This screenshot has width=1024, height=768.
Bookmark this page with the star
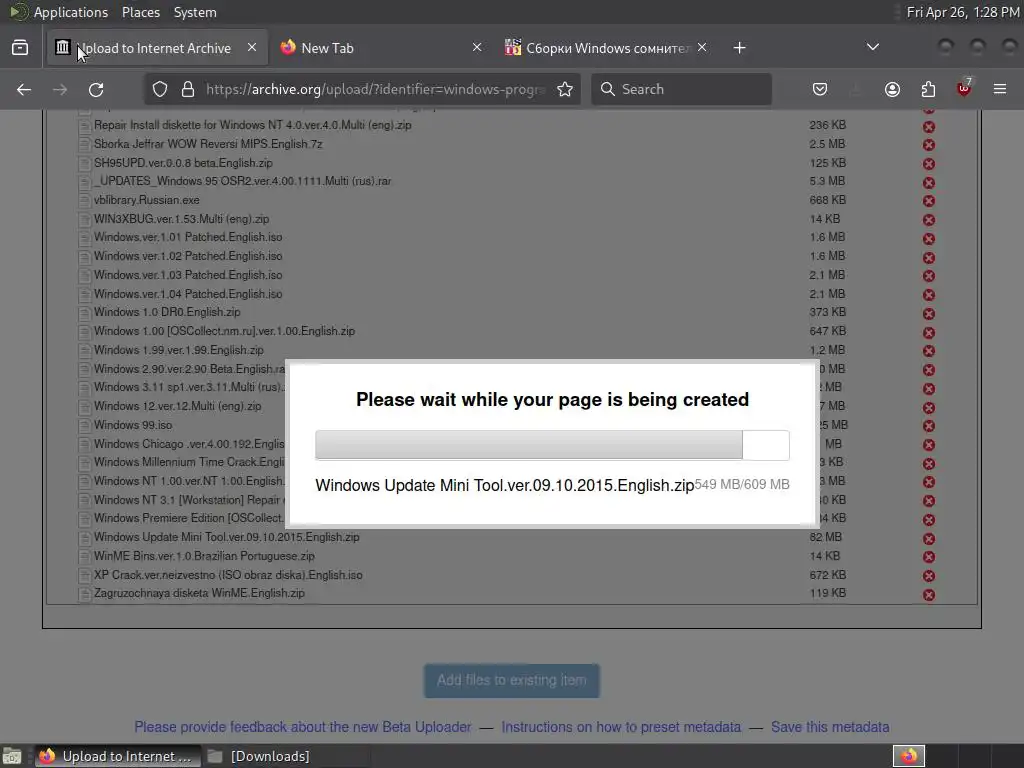click(565, 89)
